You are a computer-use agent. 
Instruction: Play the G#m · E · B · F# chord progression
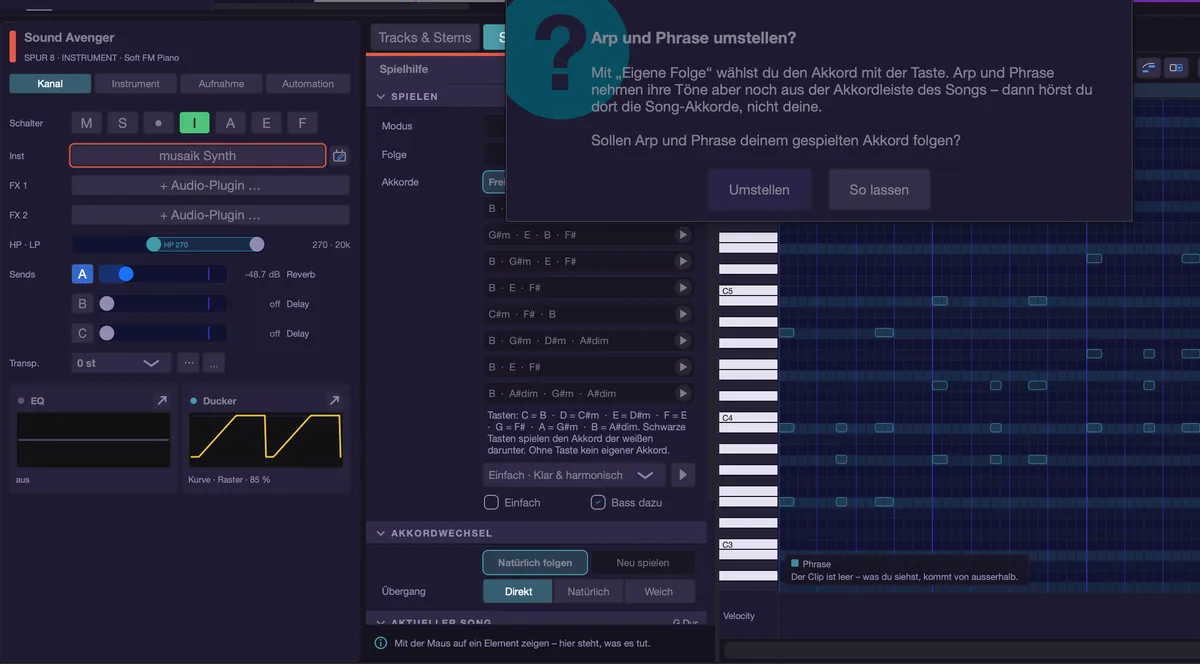click(x=683, y=235)
